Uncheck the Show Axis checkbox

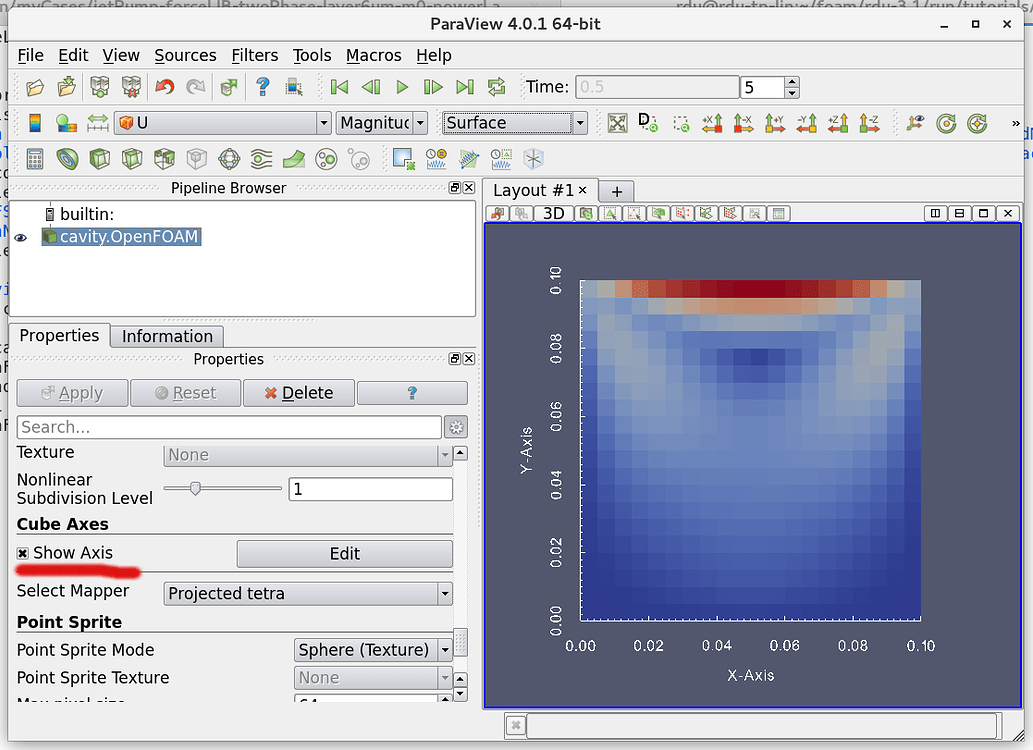click(22, 553)
